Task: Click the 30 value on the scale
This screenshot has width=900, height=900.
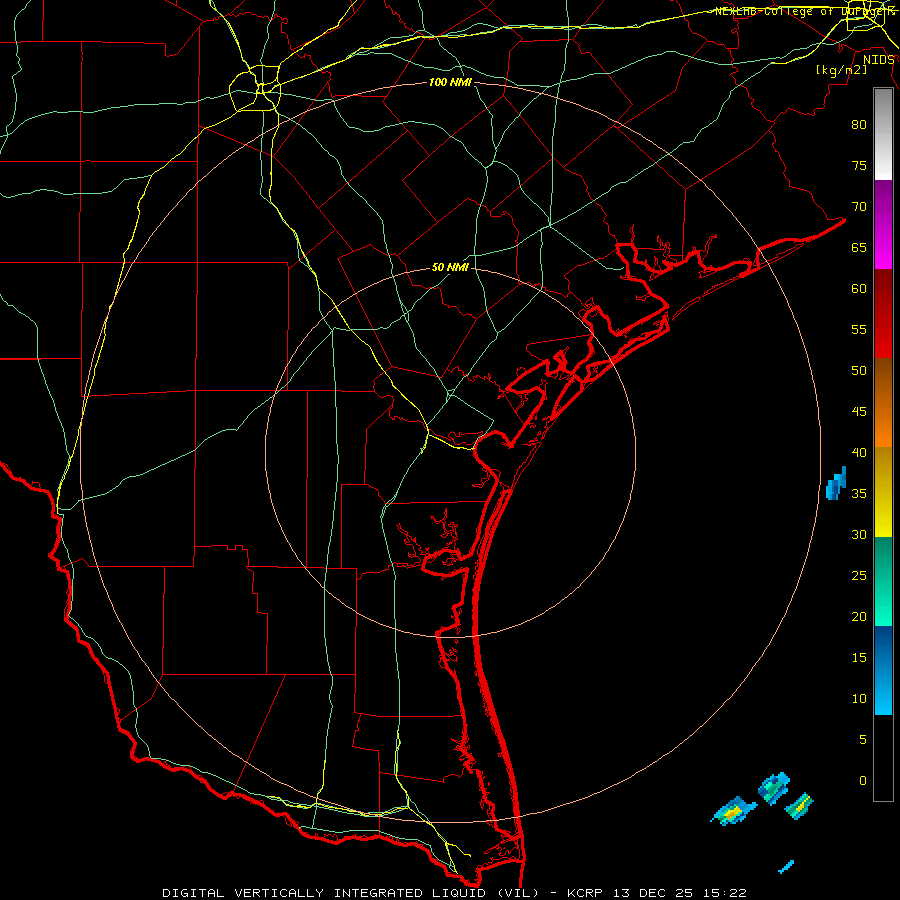Action: 859,534
